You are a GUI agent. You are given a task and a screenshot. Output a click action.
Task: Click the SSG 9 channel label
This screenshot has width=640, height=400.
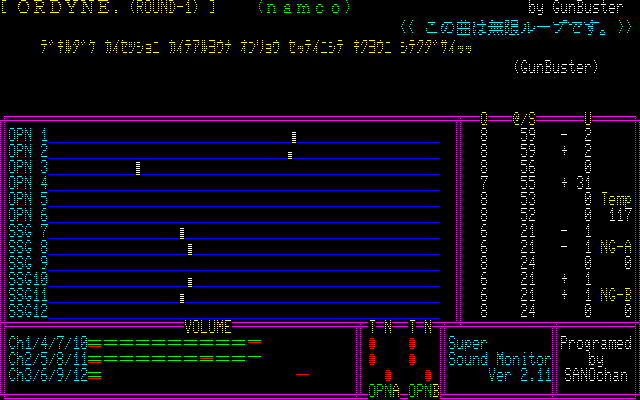pyautogui.click(x=28, y=263)
